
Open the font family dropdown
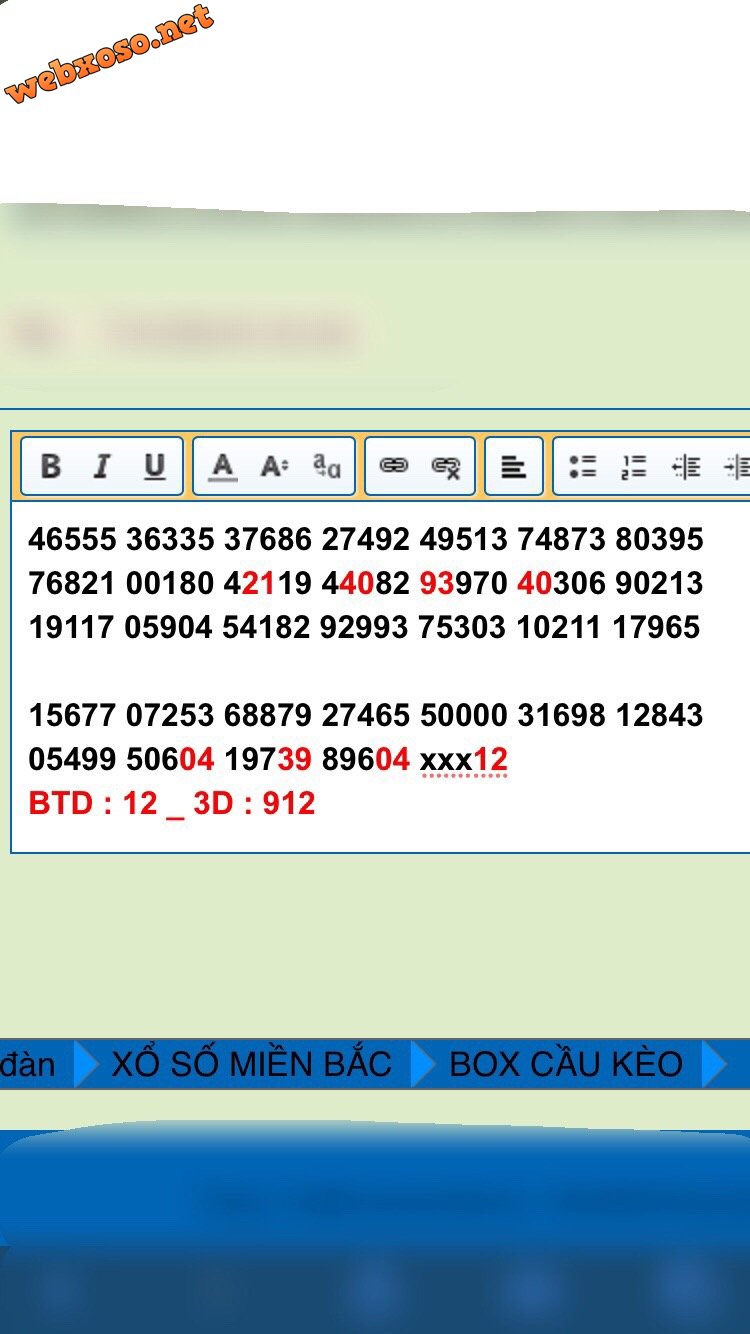pyautogui.click(x=326, y=466)
